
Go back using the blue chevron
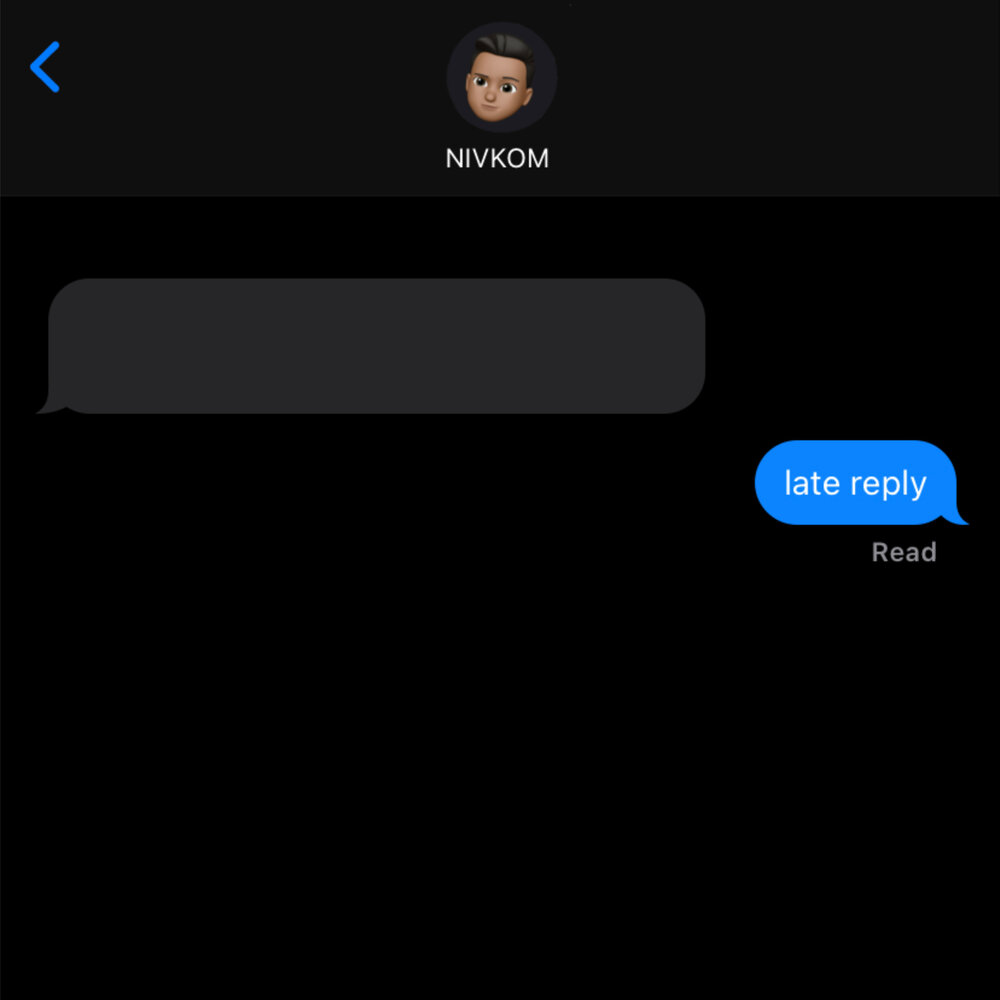45,67
